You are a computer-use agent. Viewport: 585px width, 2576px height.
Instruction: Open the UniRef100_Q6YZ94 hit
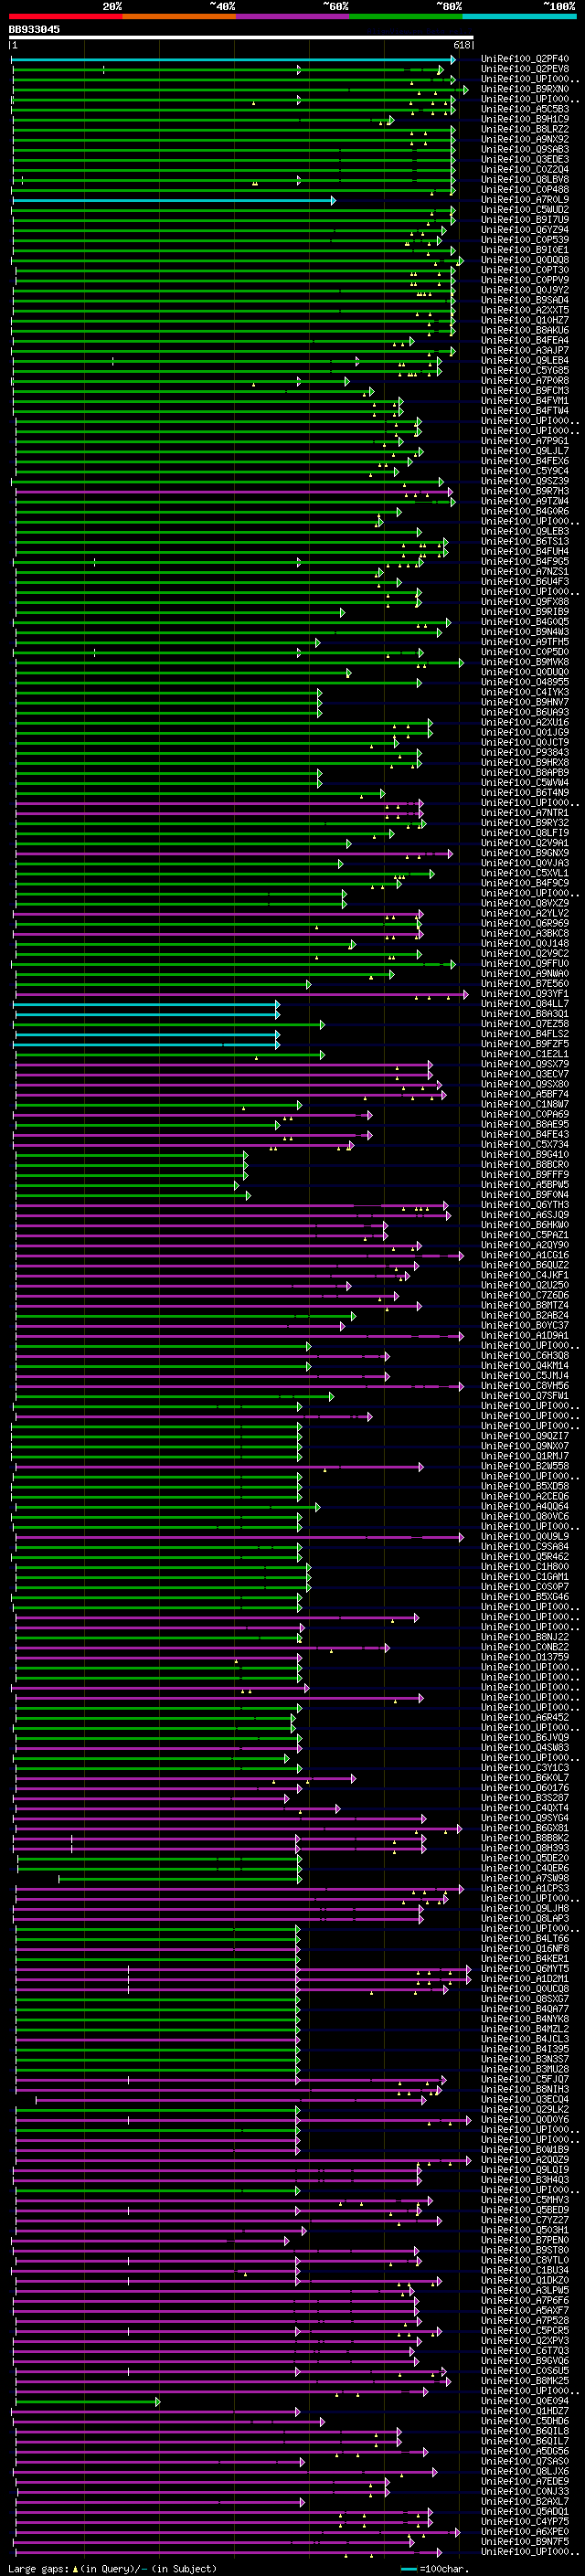click(525, 229)
